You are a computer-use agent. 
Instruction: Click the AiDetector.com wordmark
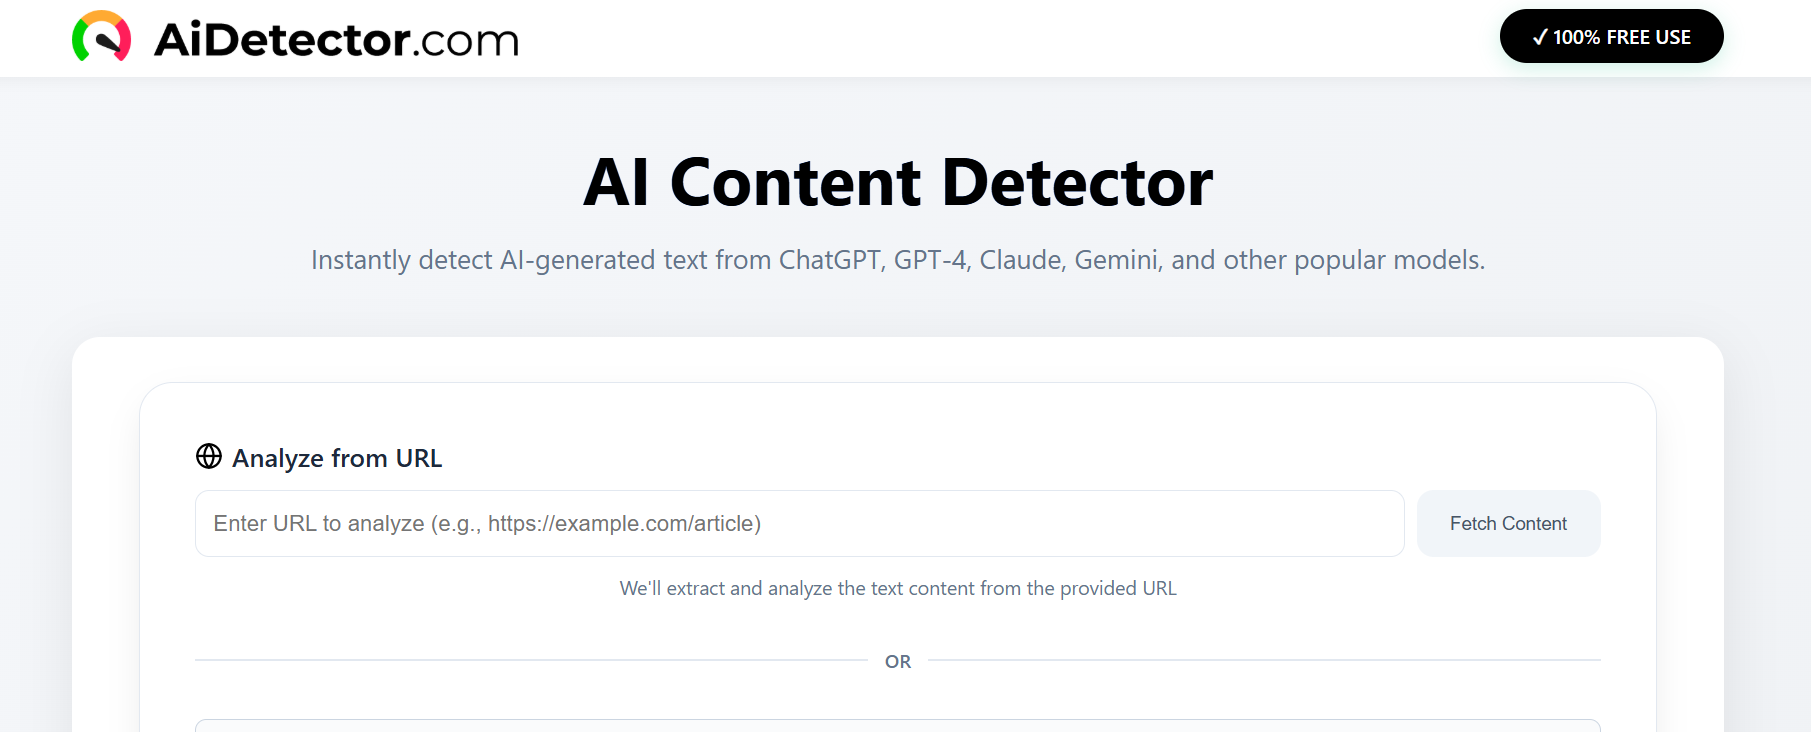tap(336, 40)
